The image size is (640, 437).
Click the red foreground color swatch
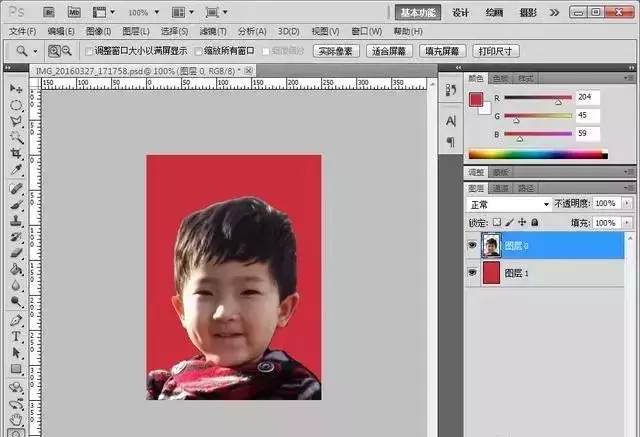476,100
